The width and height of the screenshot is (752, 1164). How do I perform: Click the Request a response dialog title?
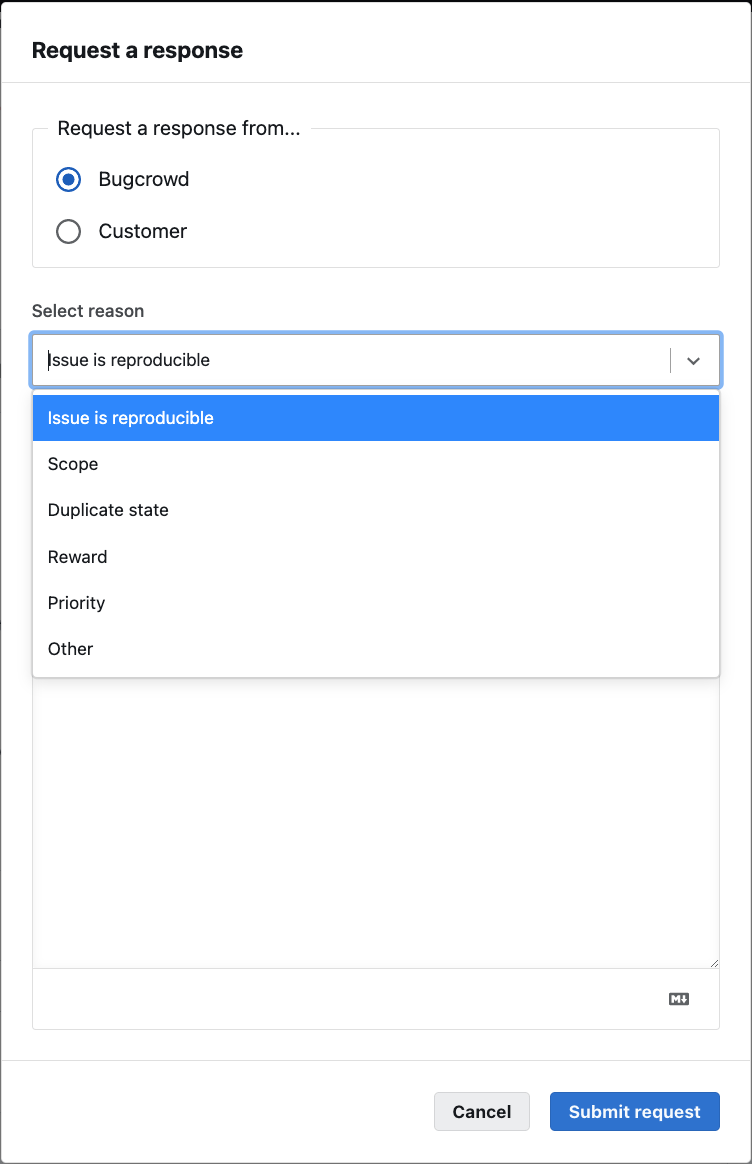point(137,50)
